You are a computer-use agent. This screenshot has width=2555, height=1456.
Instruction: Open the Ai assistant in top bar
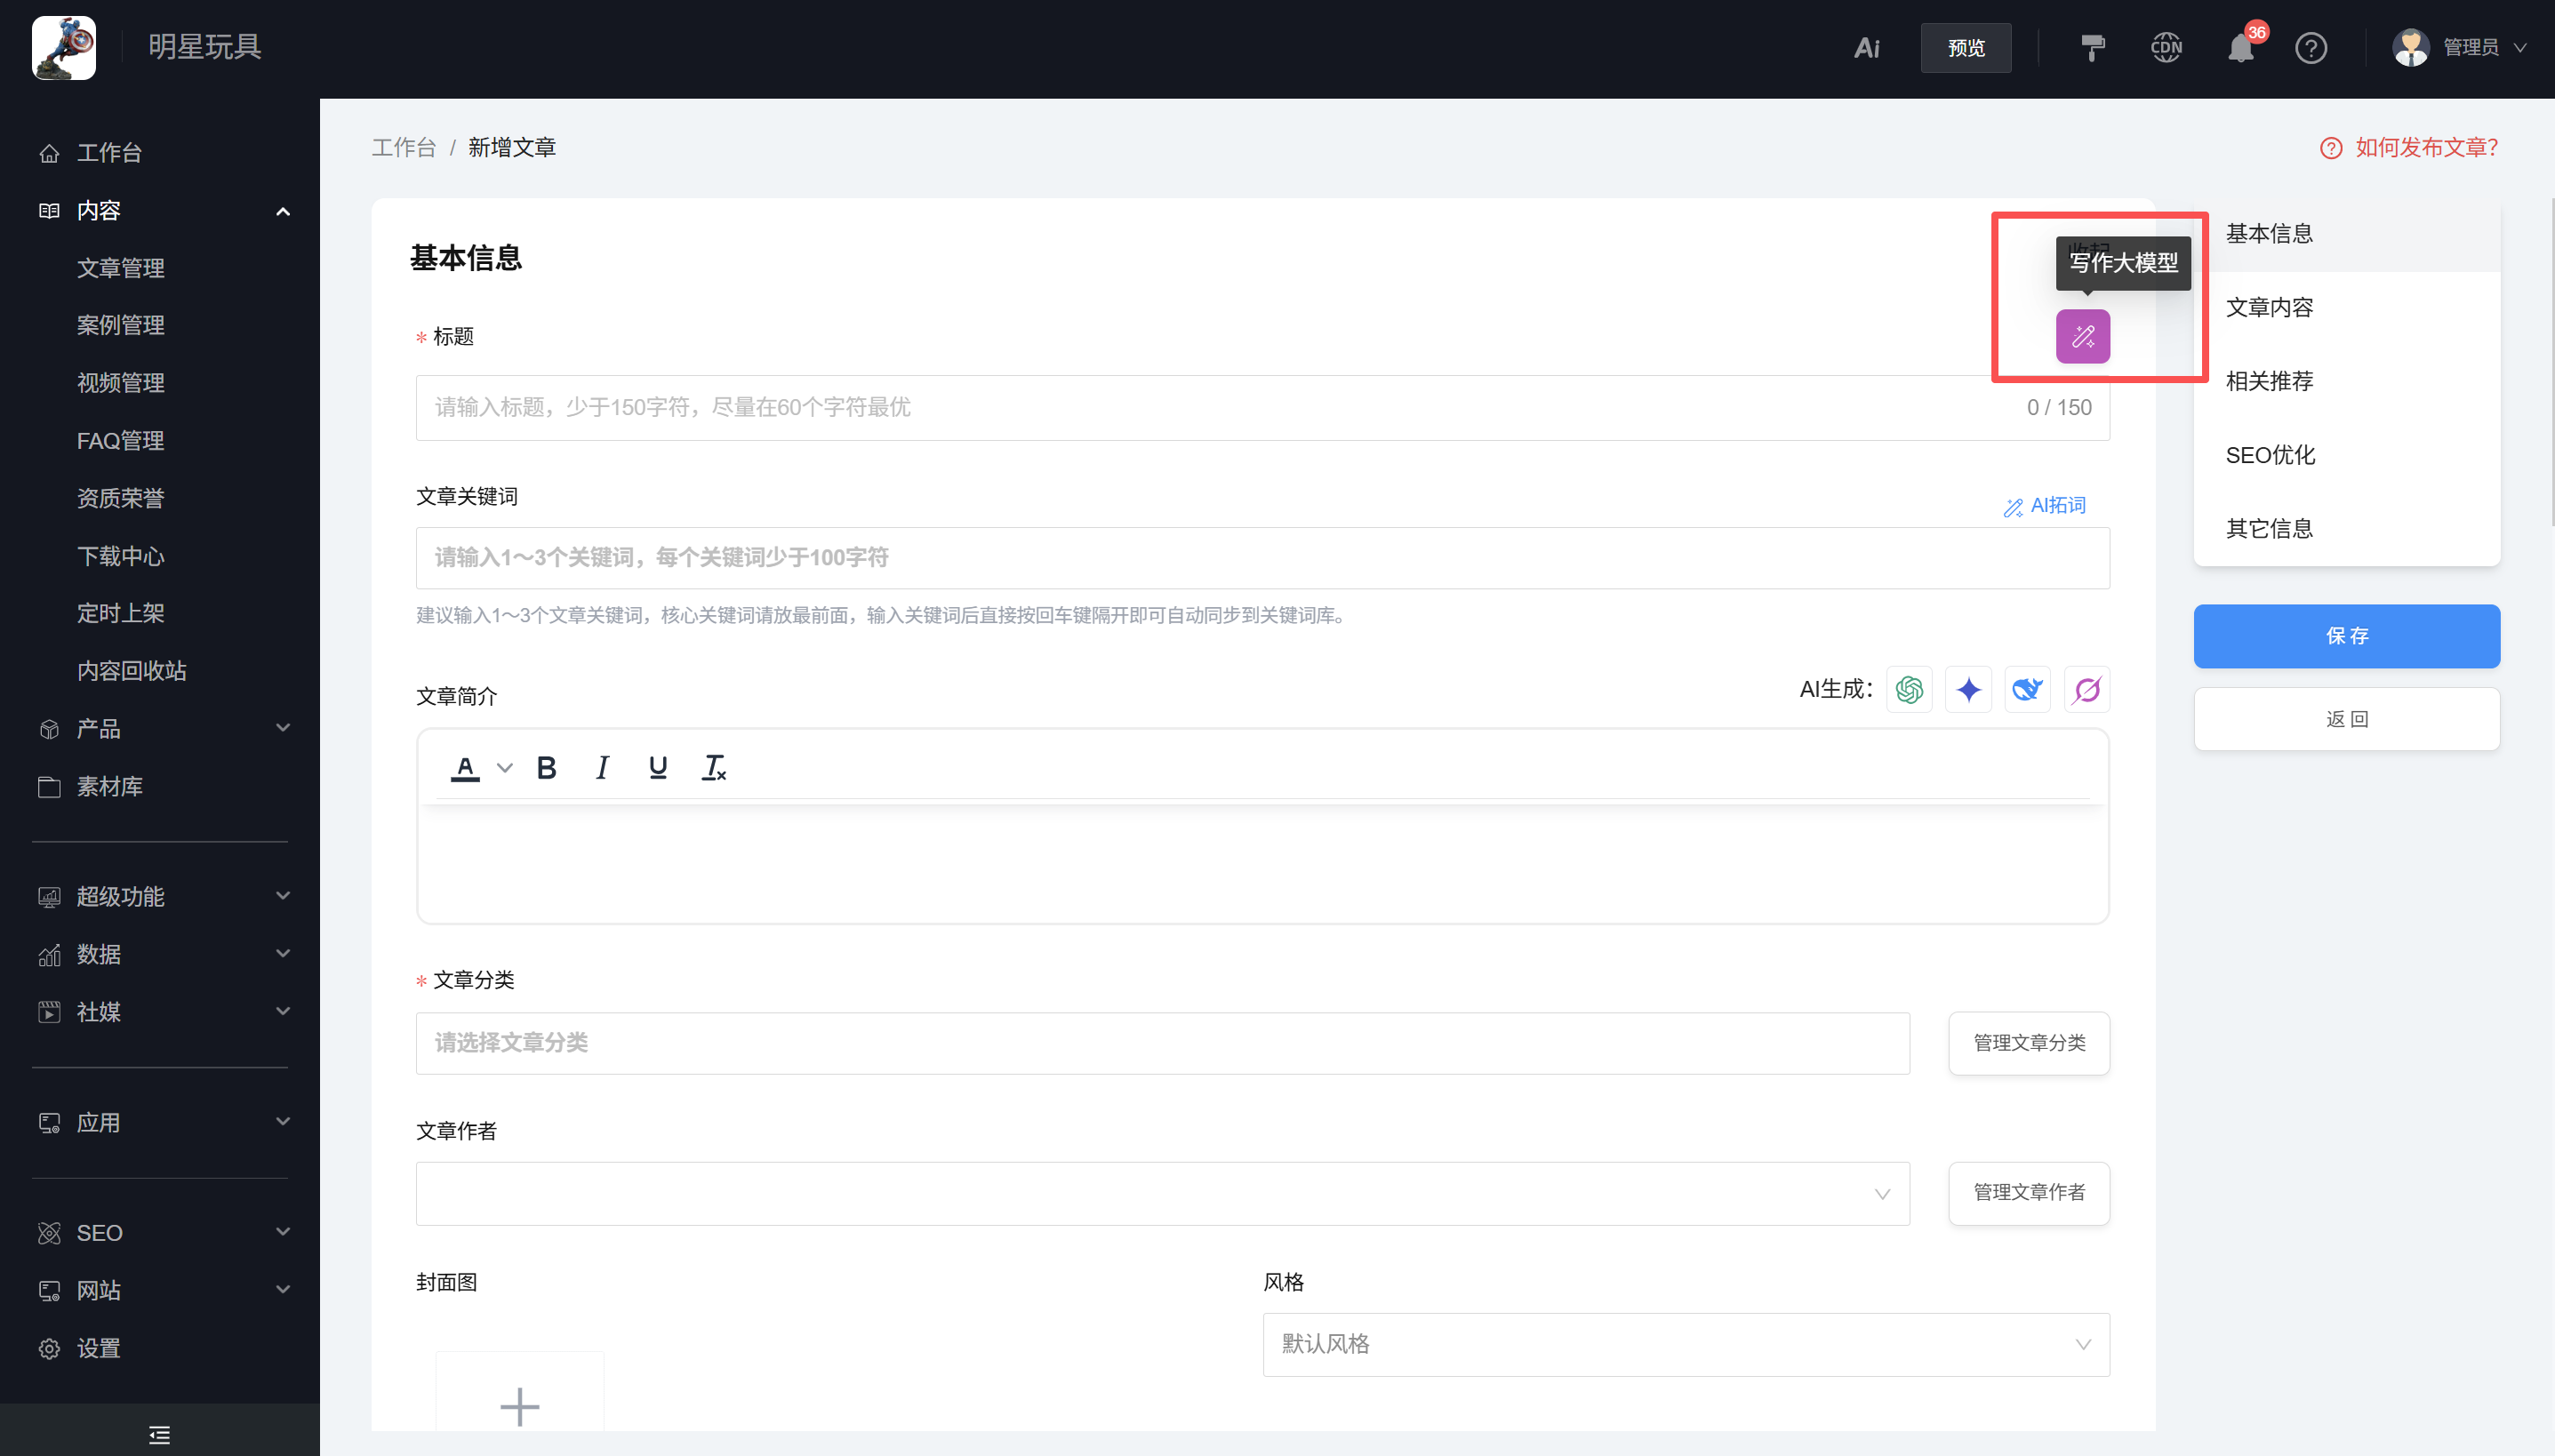(1866, 48)
